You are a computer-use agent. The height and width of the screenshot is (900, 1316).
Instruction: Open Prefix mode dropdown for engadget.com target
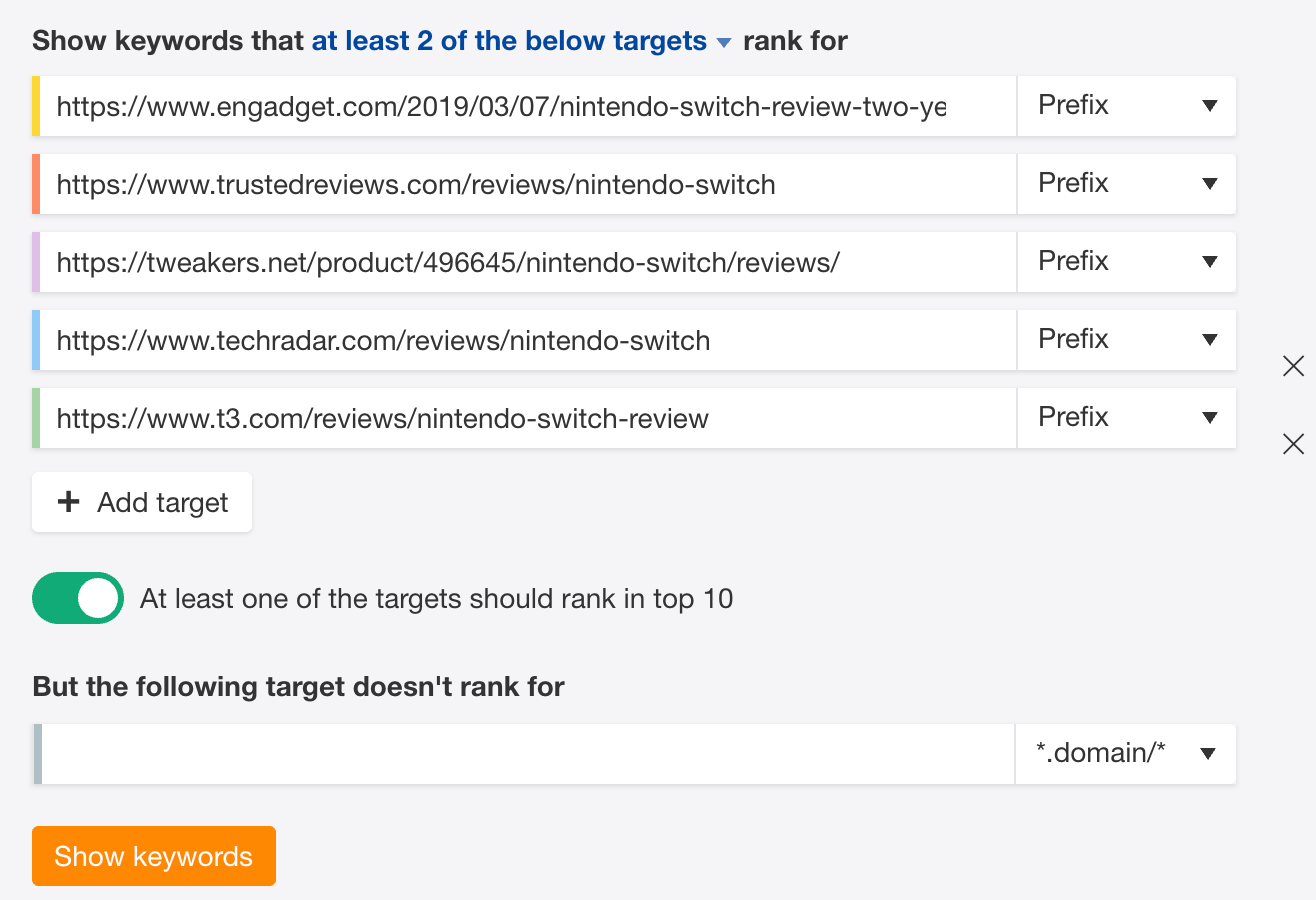point(1127,105)
